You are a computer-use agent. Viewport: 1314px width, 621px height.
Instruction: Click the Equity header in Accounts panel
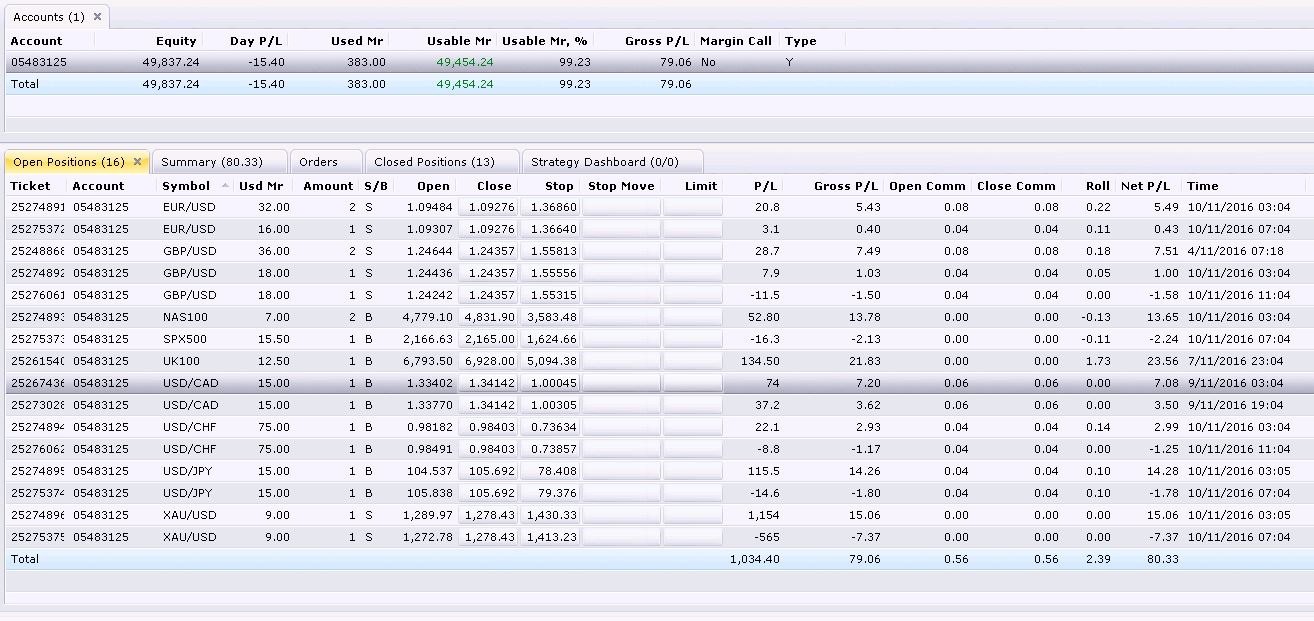point(176,41)
